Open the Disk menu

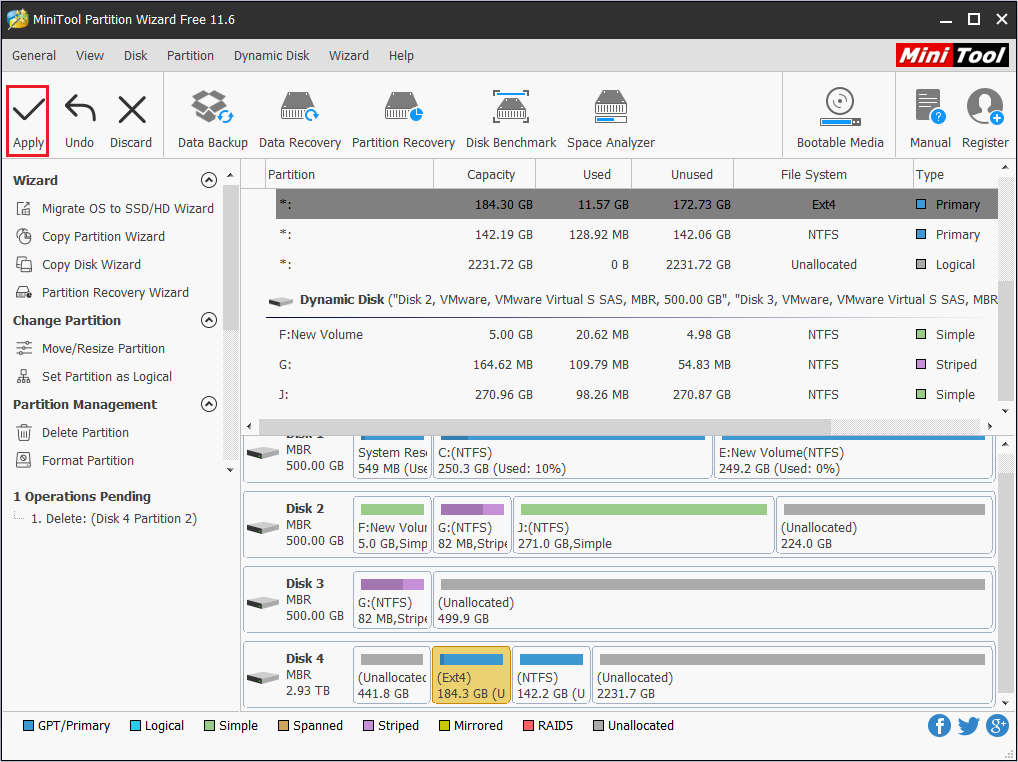(x=136, y=56)
